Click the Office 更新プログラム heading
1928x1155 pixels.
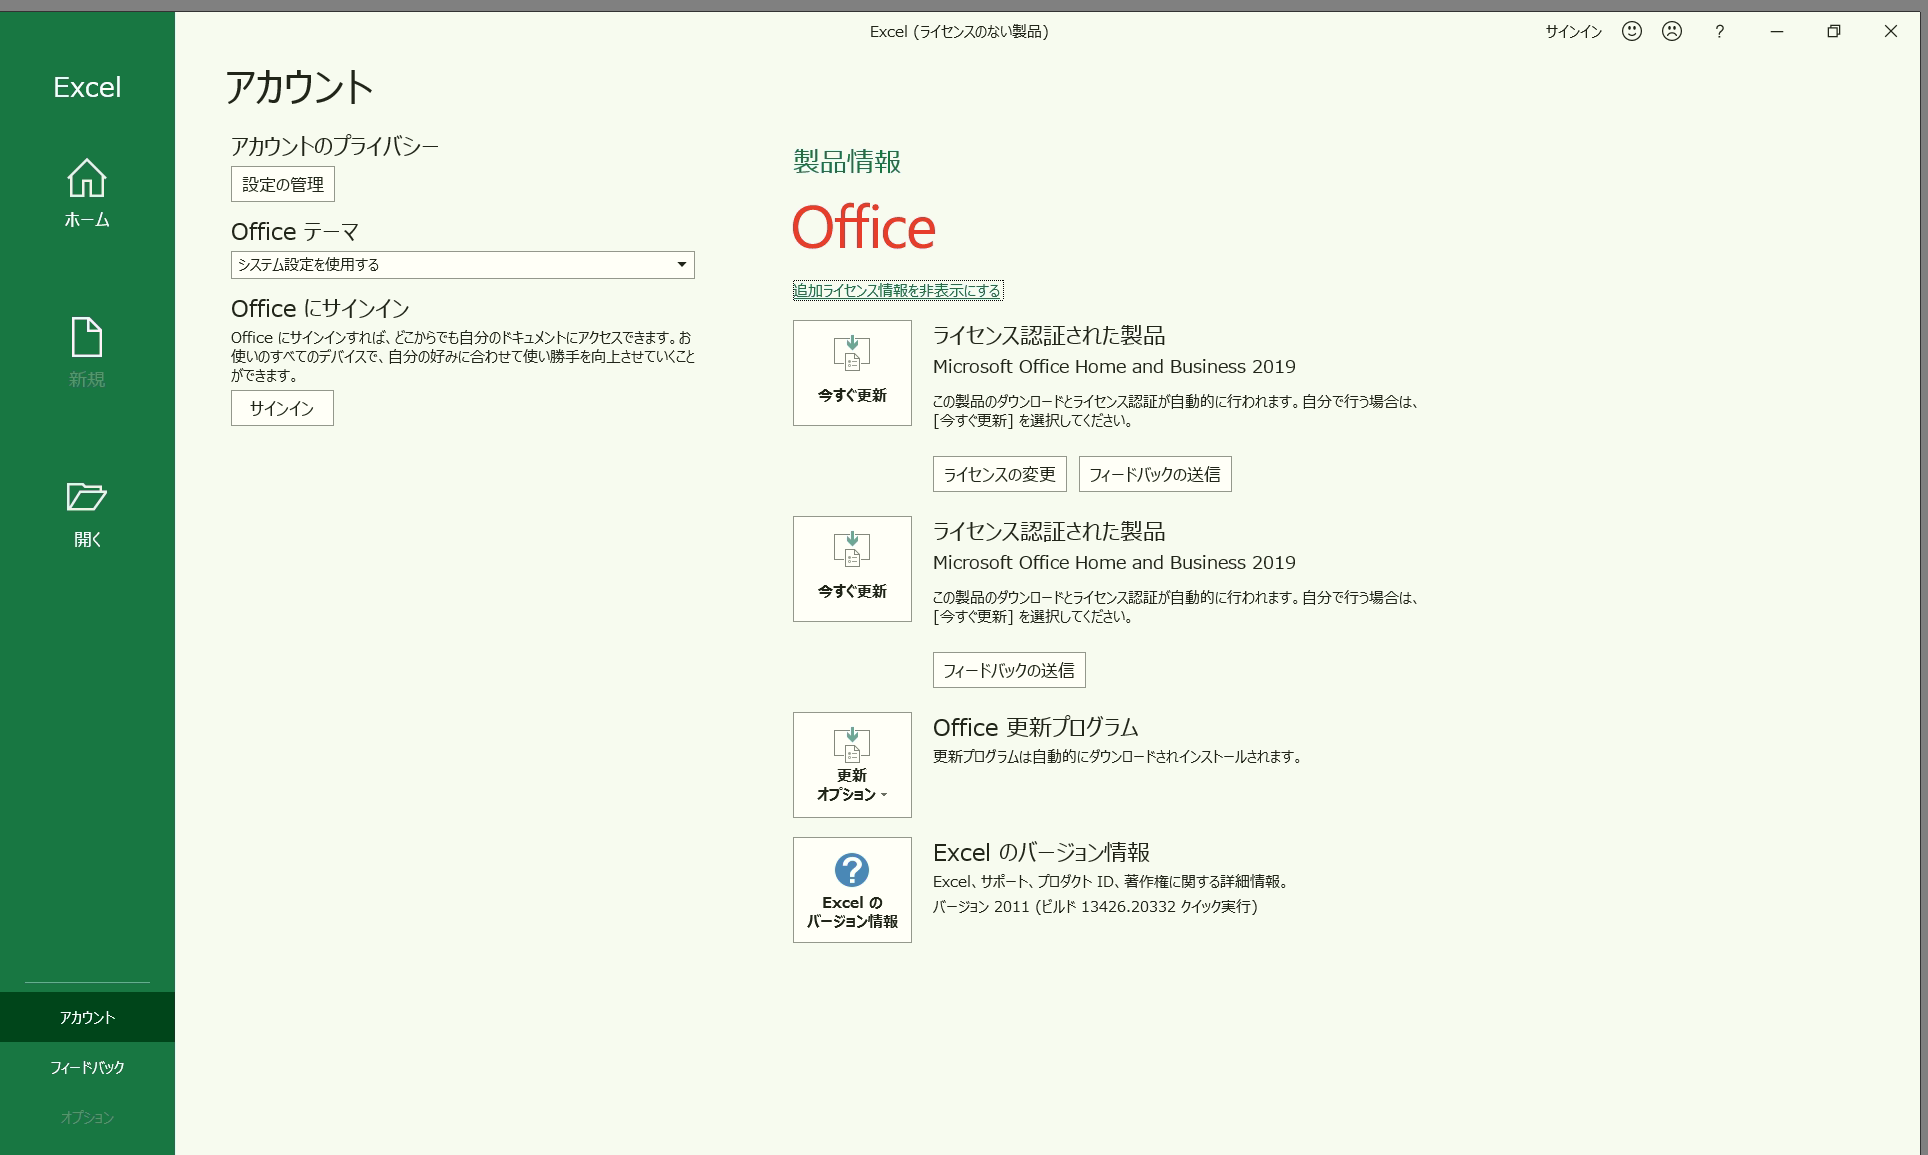[1035, 727]
